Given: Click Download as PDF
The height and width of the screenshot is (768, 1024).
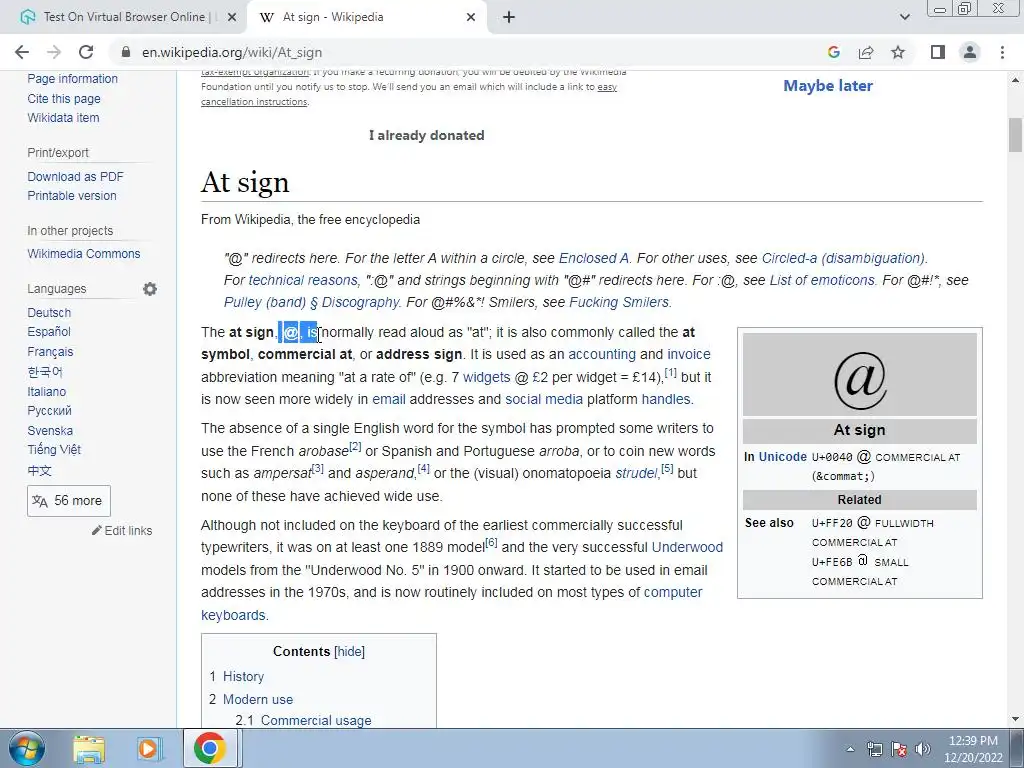Looking at the screenshot, I should [x=75, y=176].
